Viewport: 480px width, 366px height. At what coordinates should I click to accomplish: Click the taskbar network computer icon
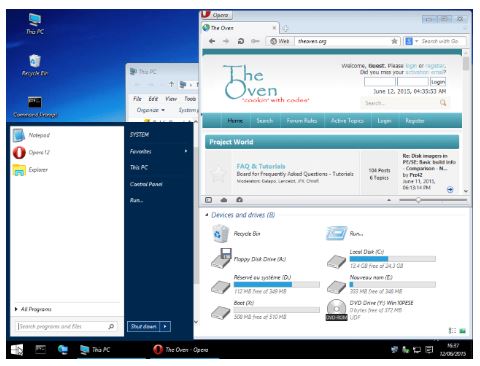point(63,349)
